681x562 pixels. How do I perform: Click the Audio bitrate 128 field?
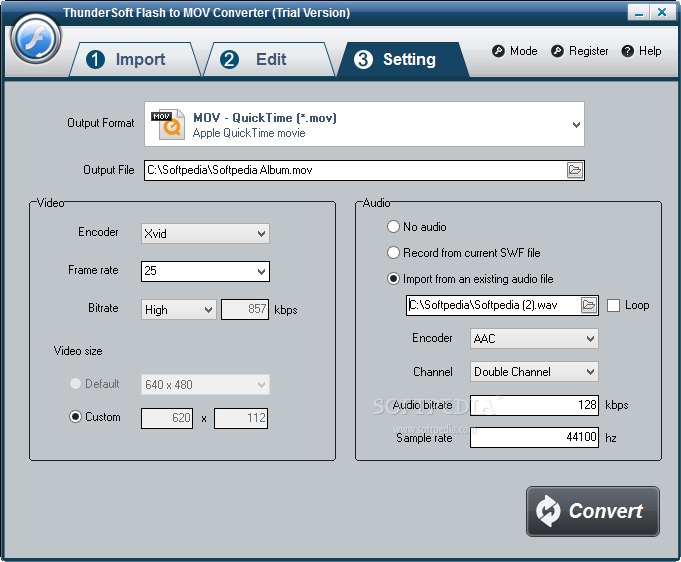click(x=534, y=405)
